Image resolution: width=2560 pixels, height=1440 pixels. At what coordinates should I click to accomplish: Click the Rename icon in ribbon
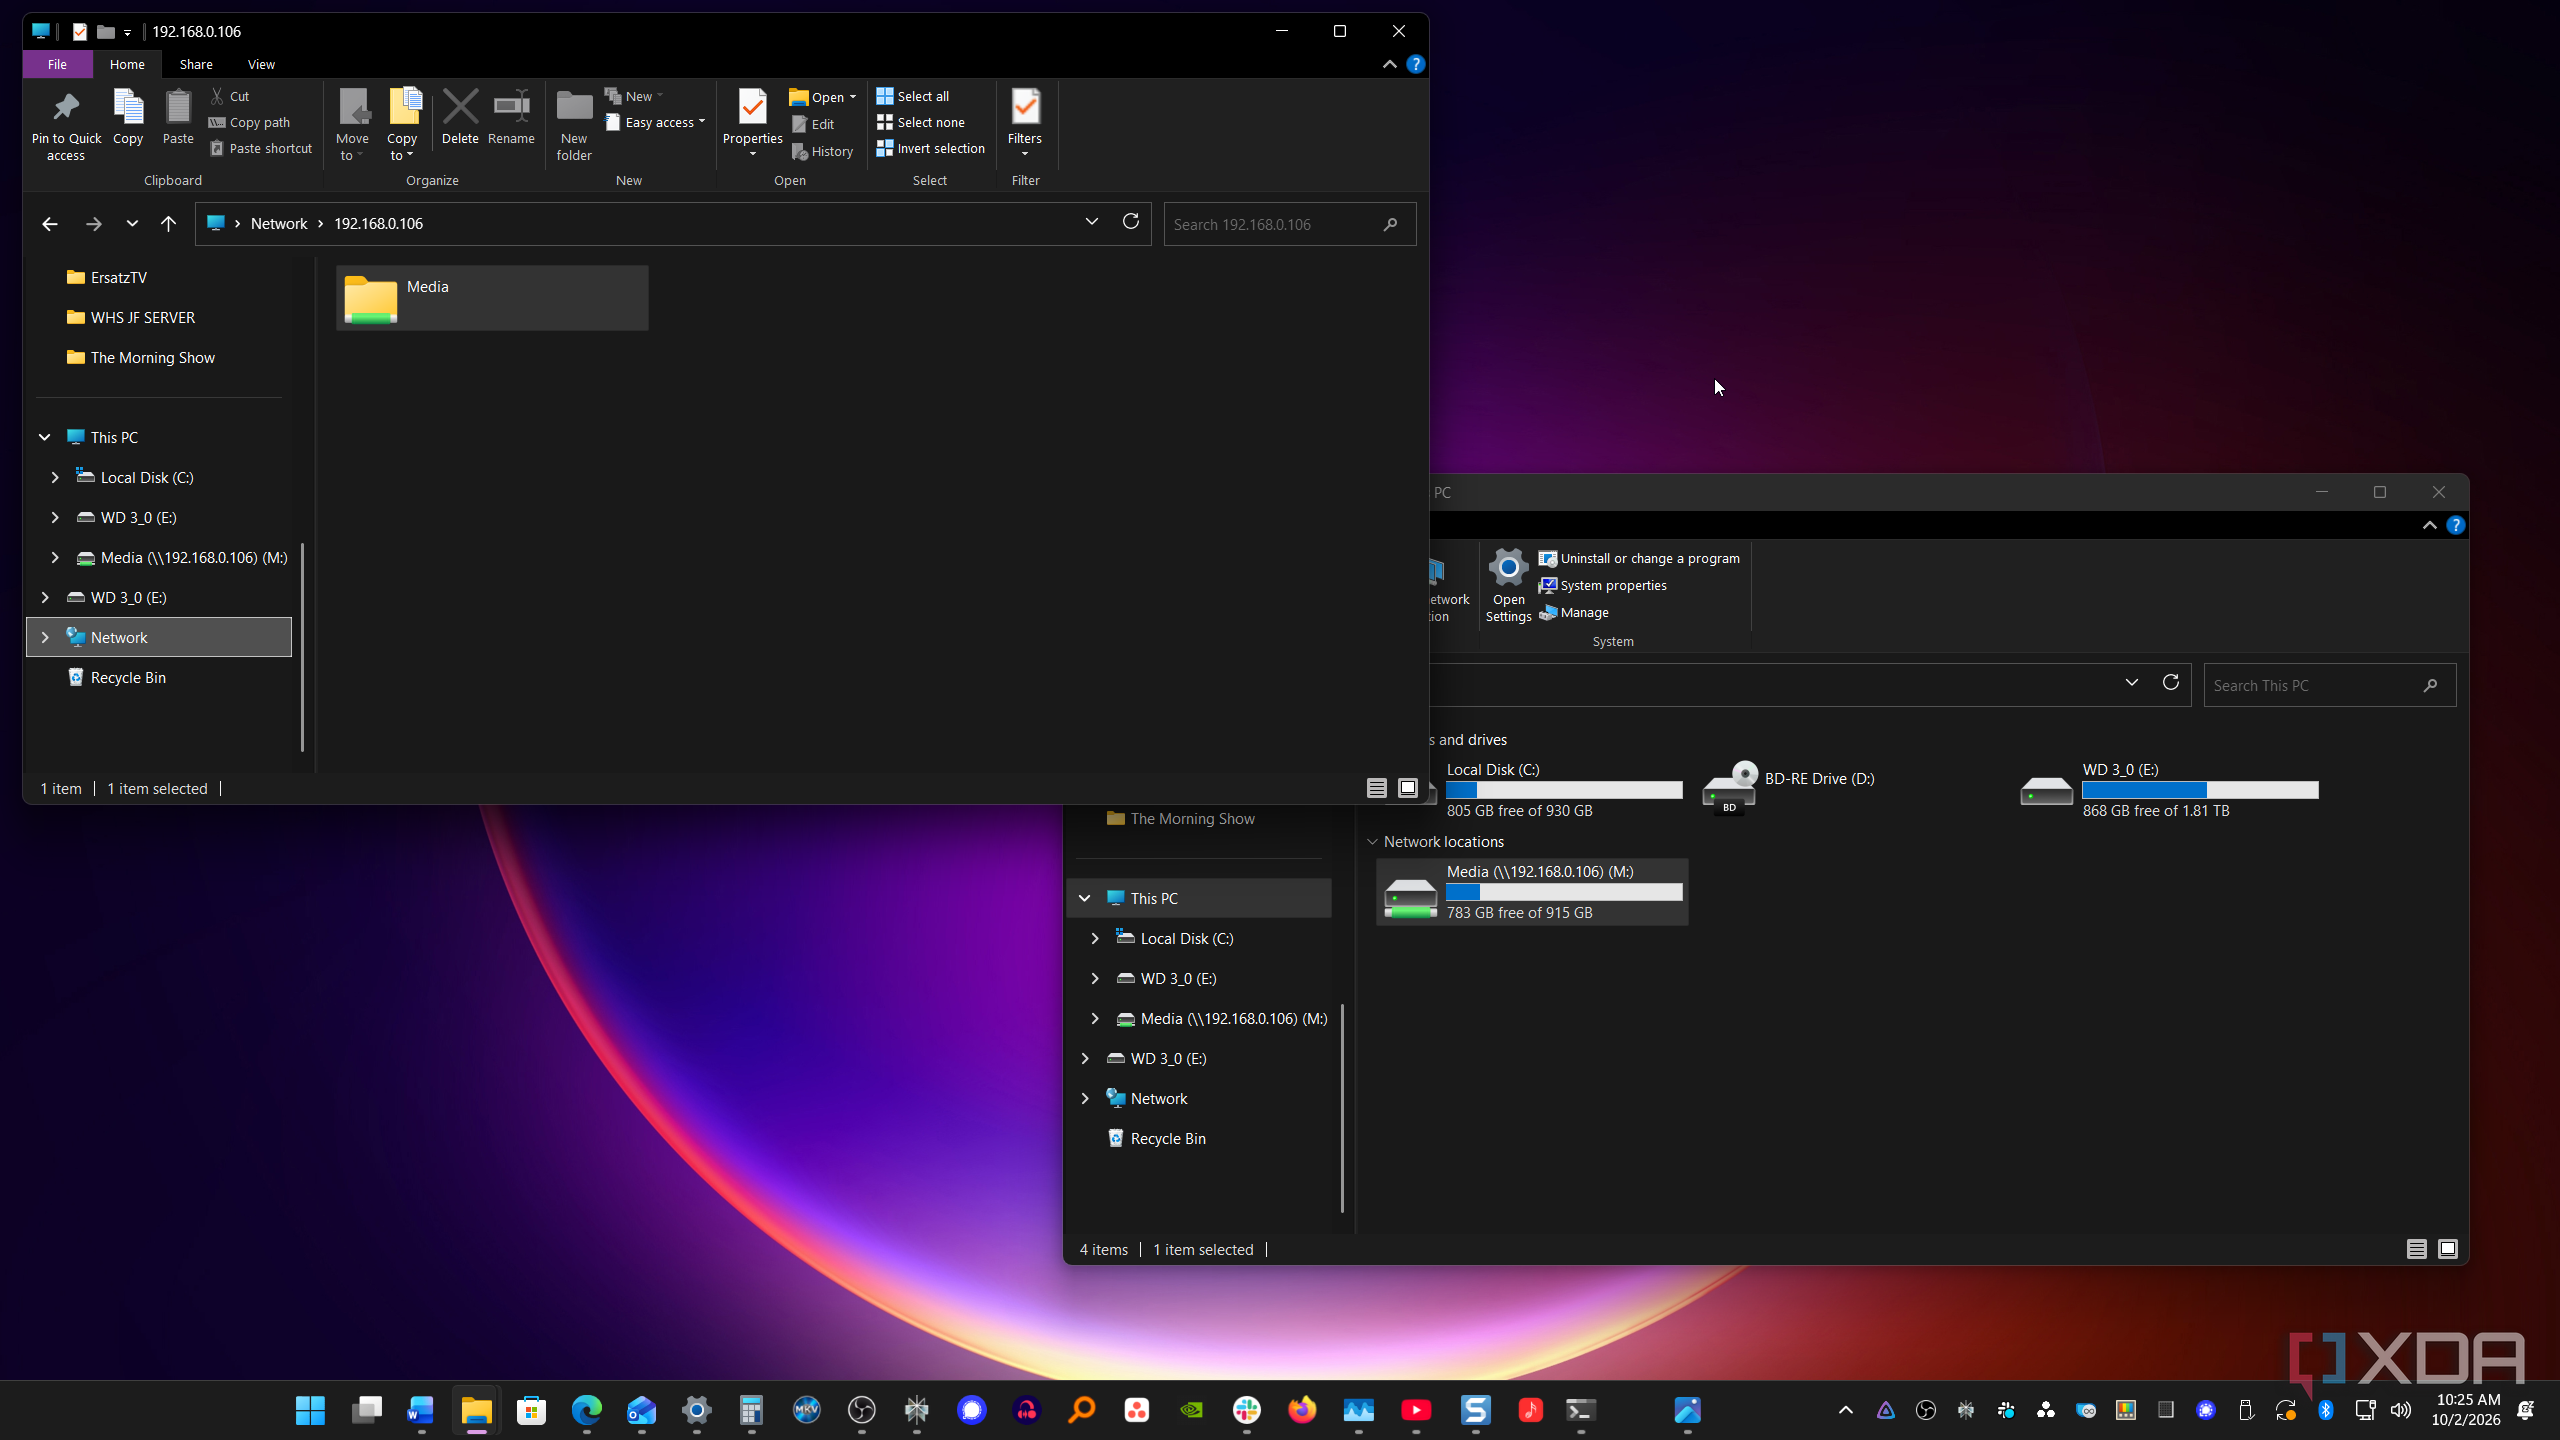511,107
